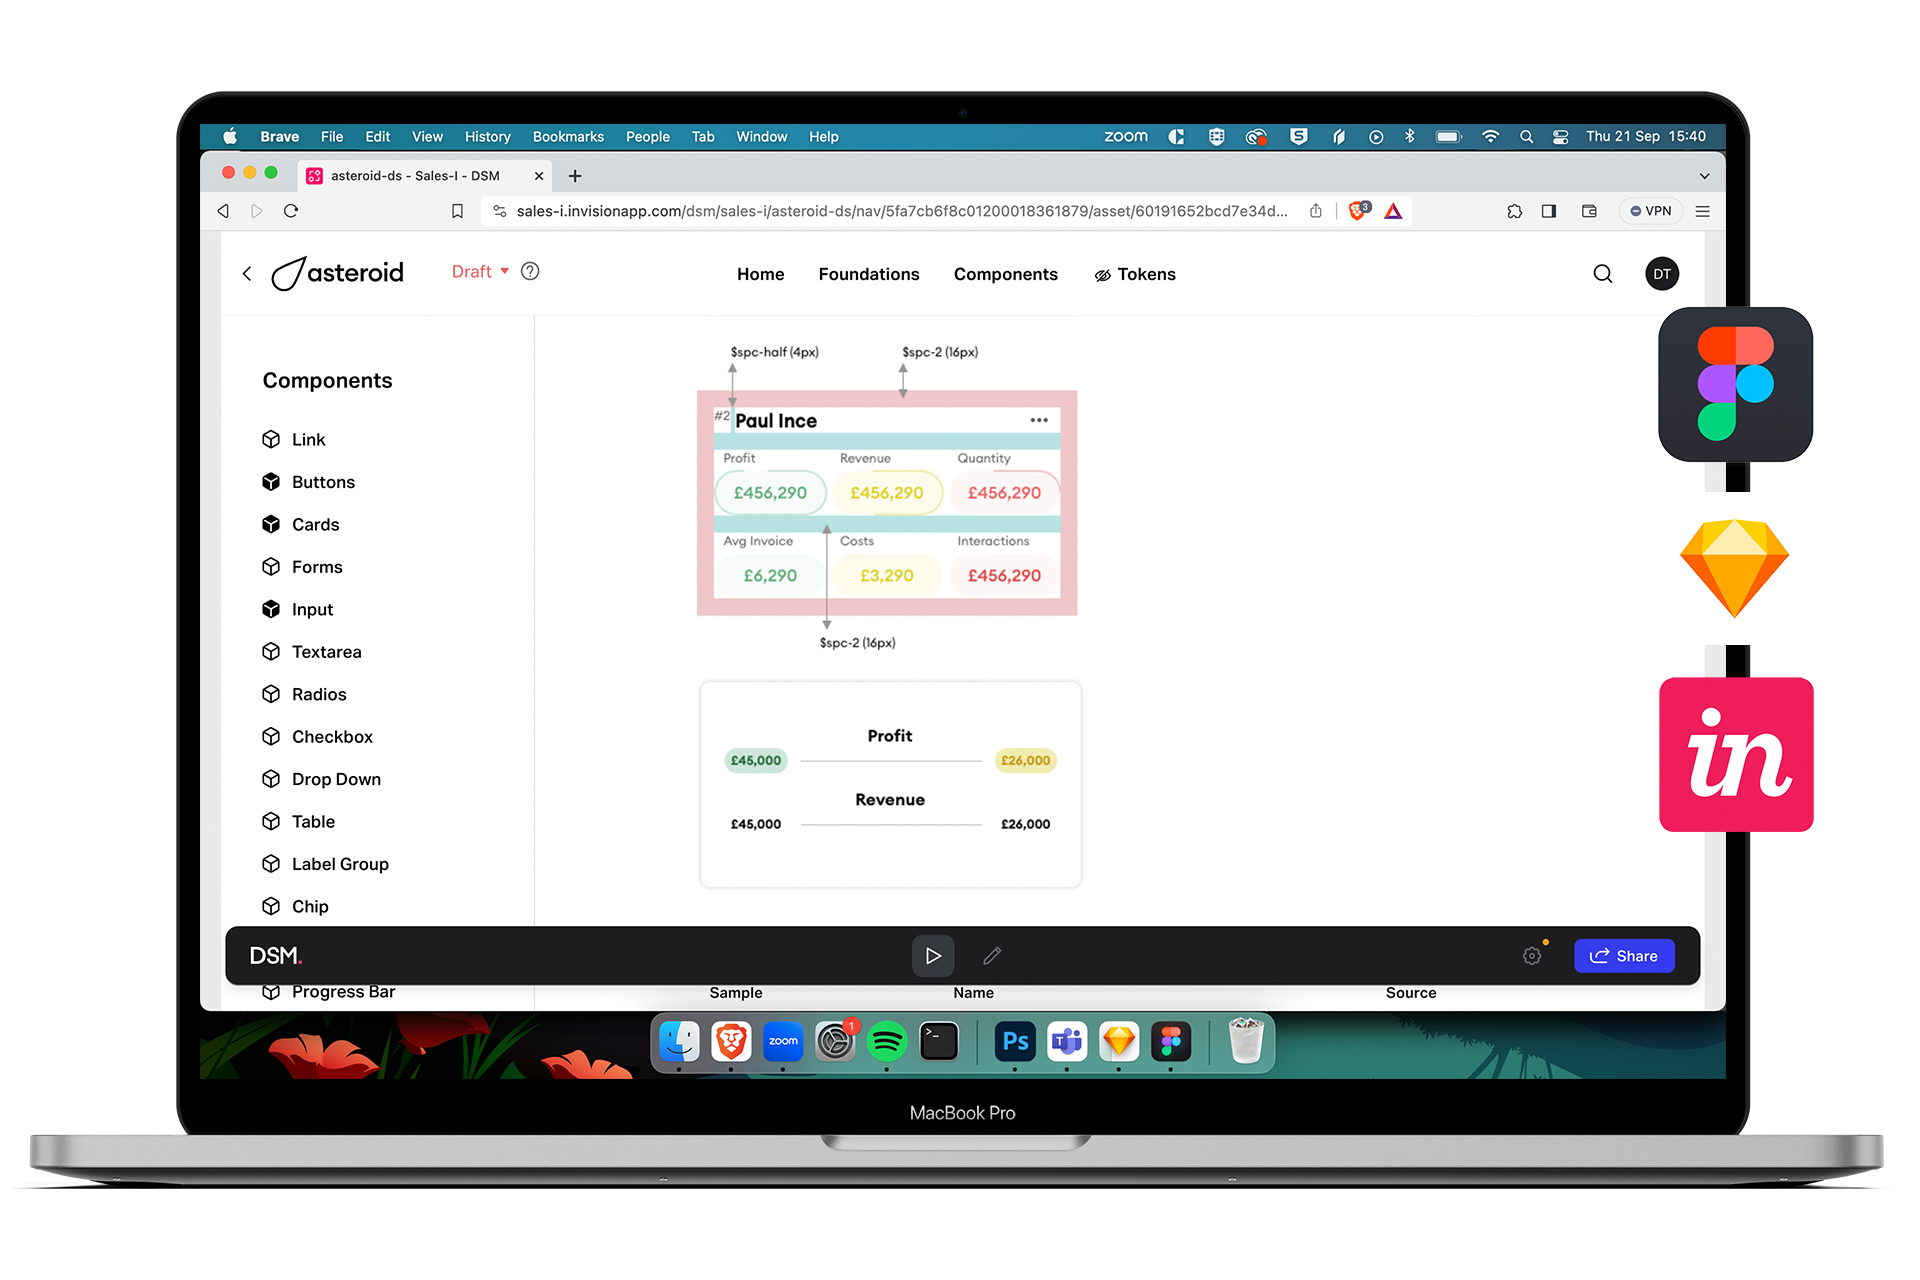This screenshot has height=1280, width=1920.
Task: Open Finder from the Dock
Action: click(x=679, y=1042)
